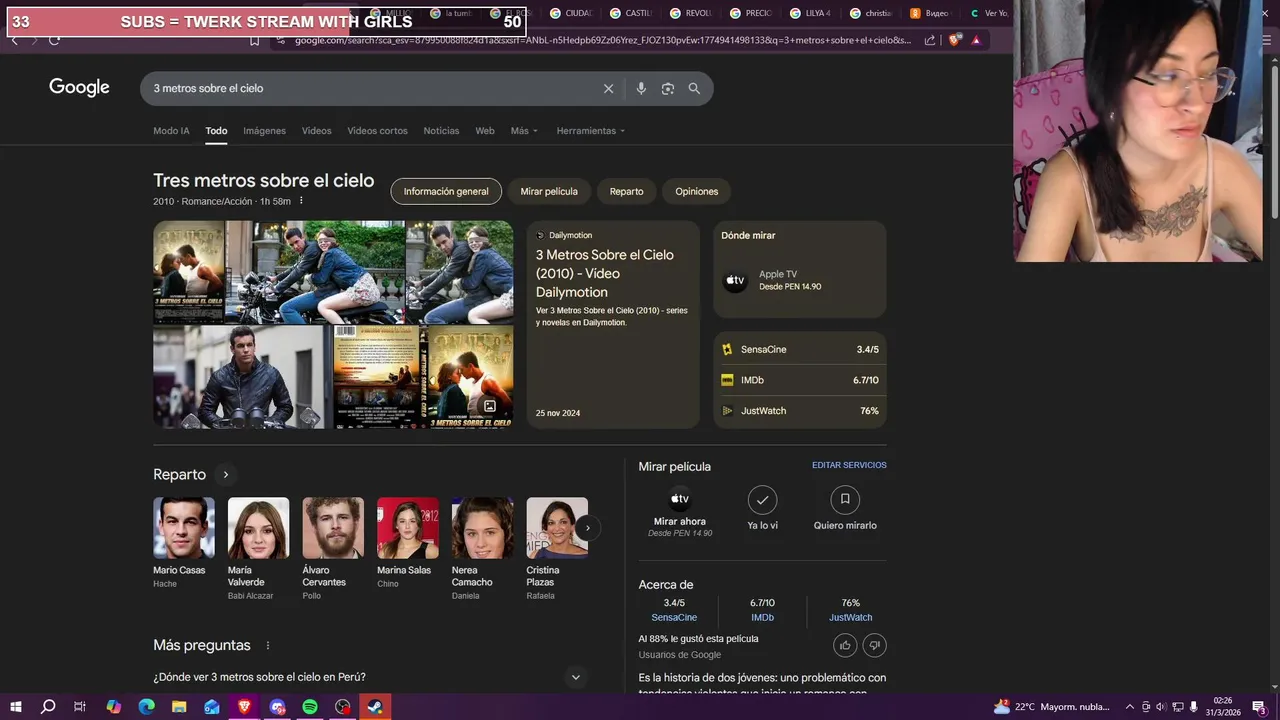This screenshot has width=1280, height=720.
Task: Open Steam from the taskbar
Action: coord(375,707)
